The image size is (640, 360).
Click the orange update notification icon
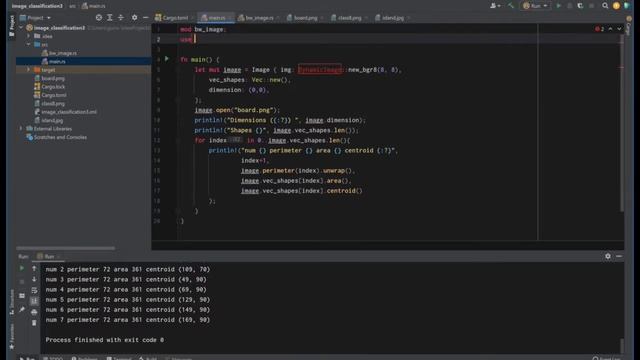coord(616,6)
